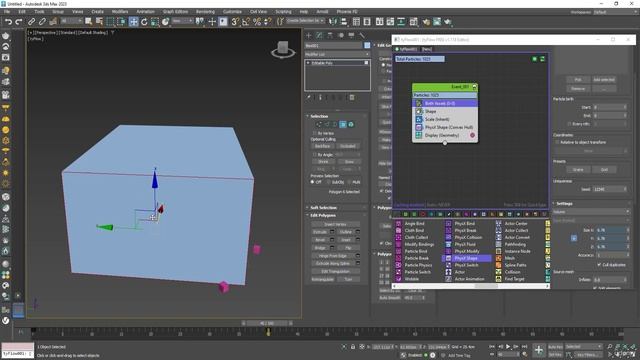Toggle Every nth checkbox in Particle birth

click(569, 123)
